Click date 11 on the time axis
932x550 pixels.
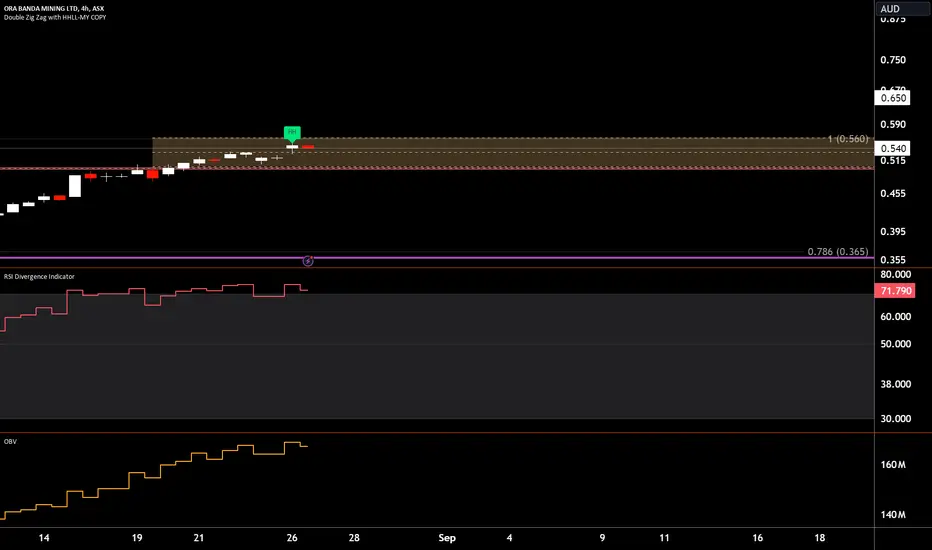pos(664,538)
